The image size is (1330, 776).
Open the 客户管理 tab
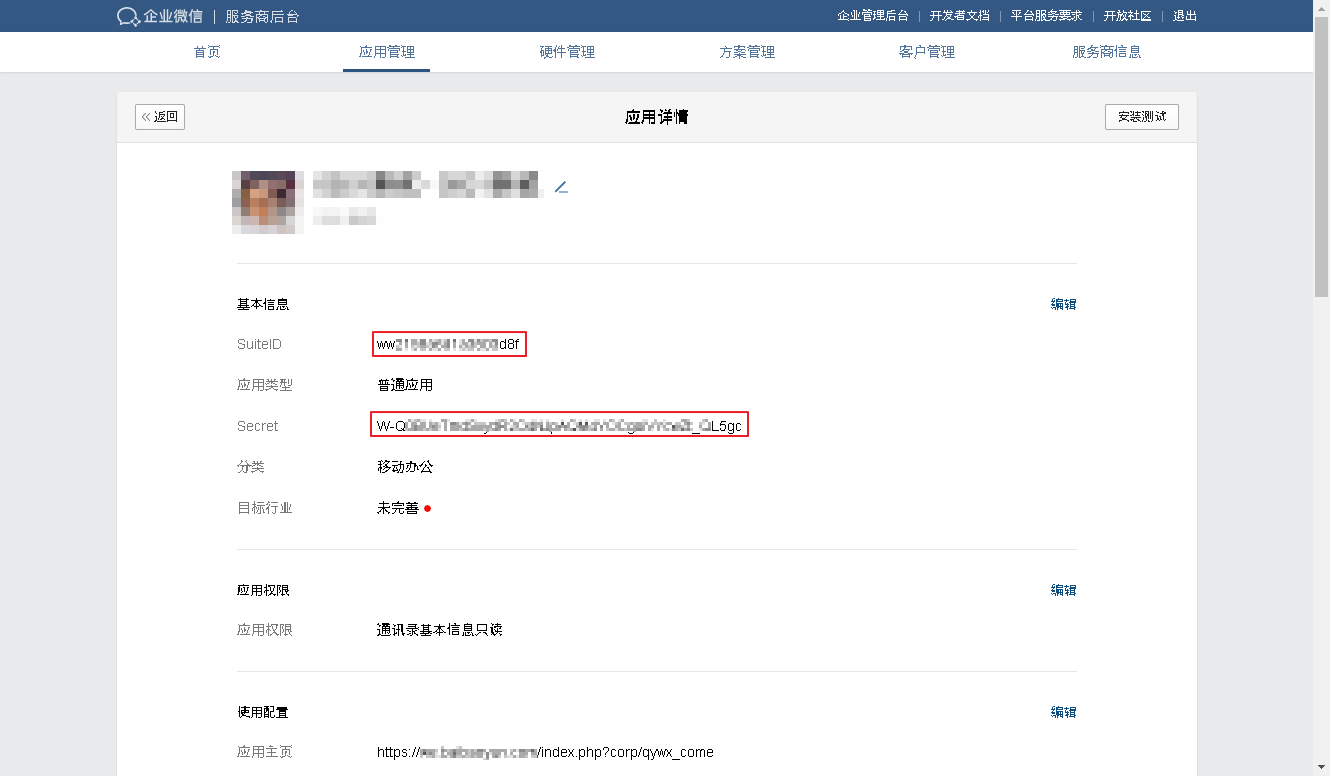(927, 52)
